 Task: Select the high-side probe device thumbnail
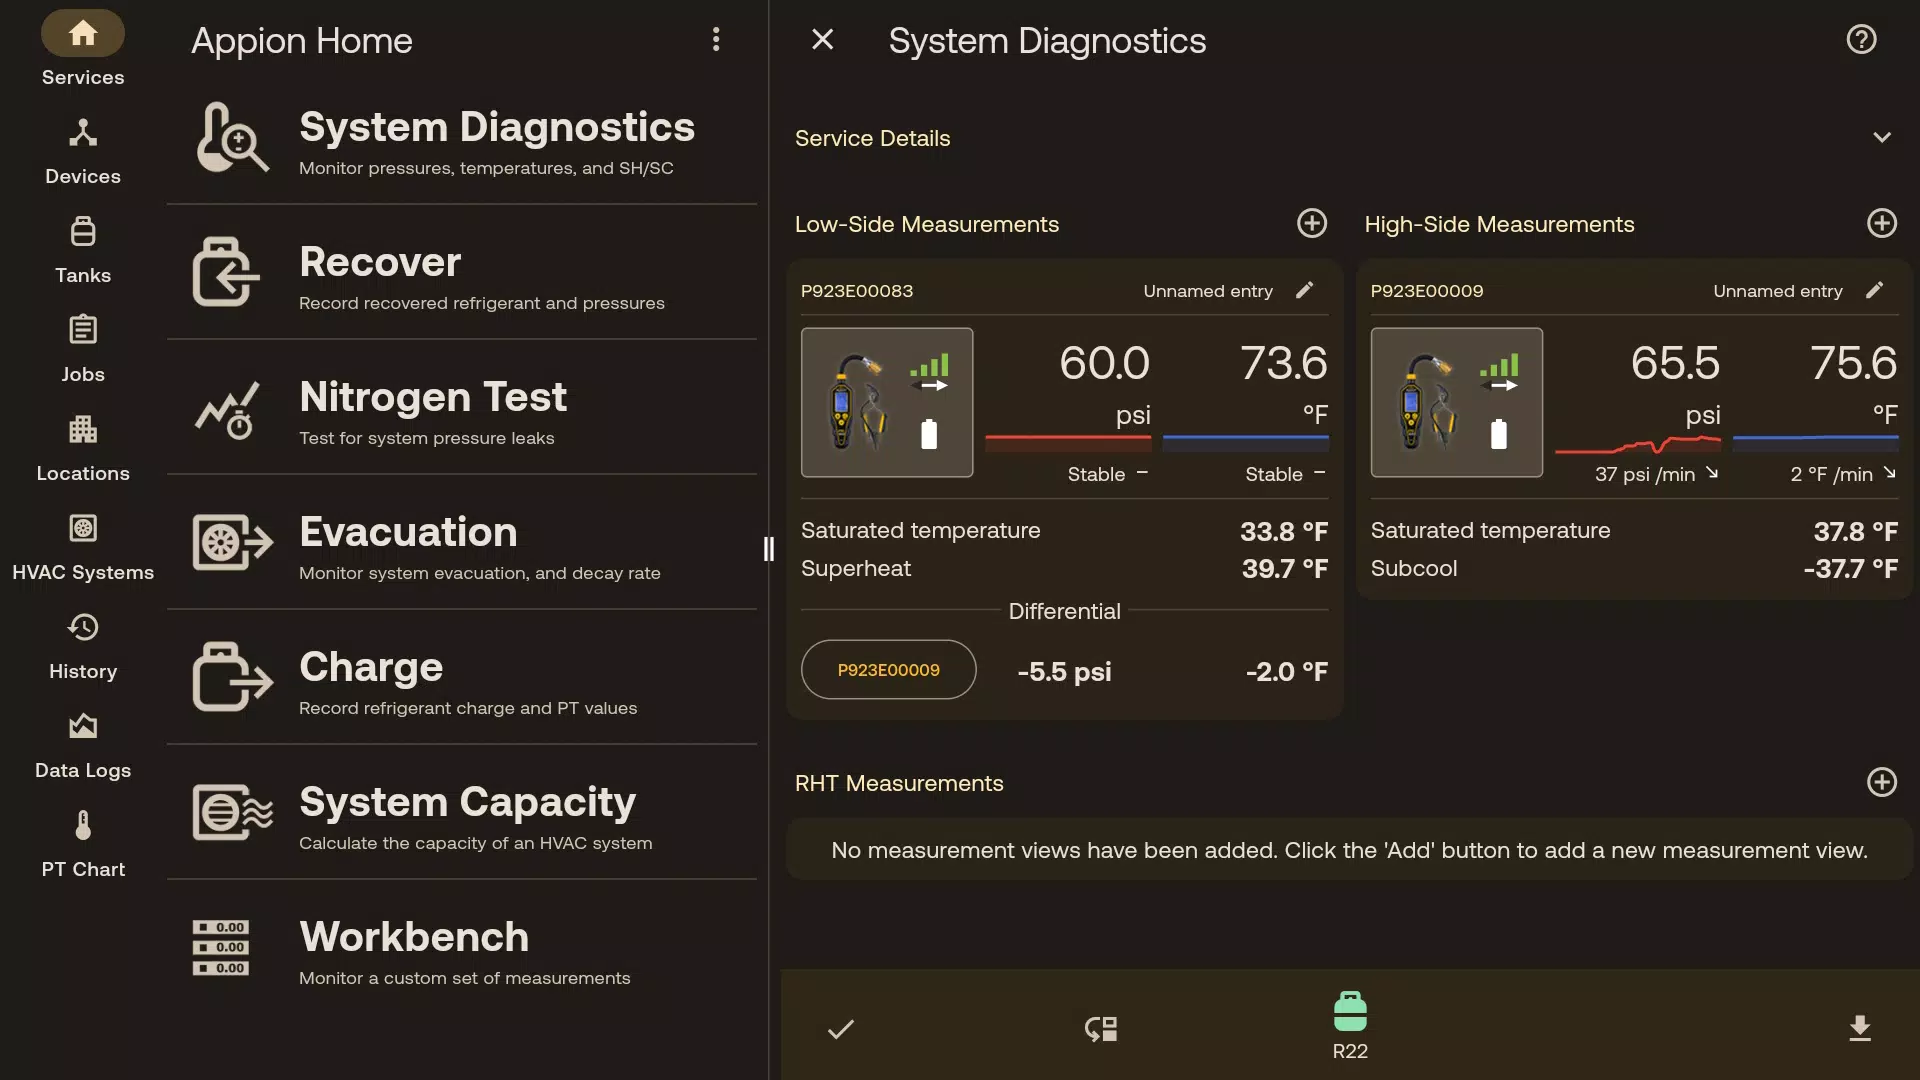1457,402
